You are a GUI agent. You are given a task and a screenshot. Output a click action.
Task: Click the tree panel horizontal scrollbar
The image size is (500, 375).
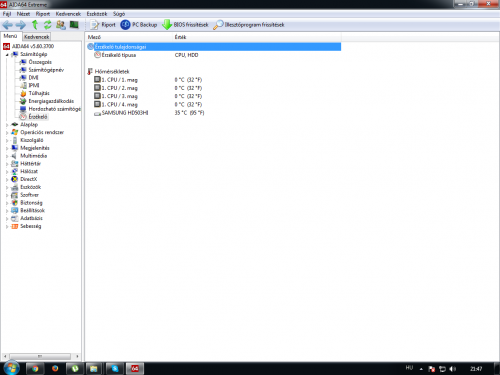pyautogui.click(x=40, y=356)
